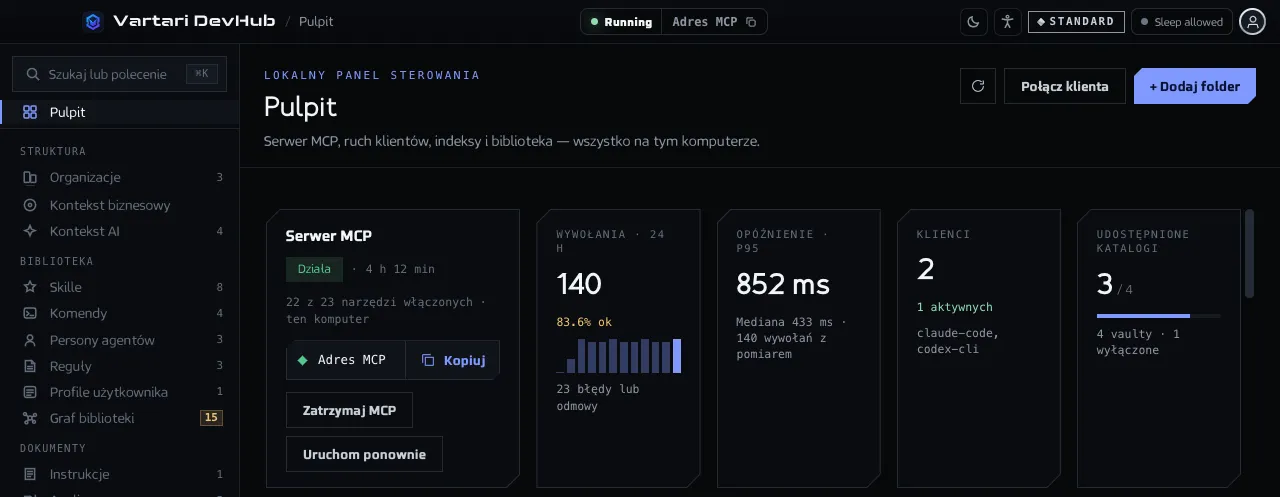Click the BIBLIOTEKA section header

coord(56,261)
